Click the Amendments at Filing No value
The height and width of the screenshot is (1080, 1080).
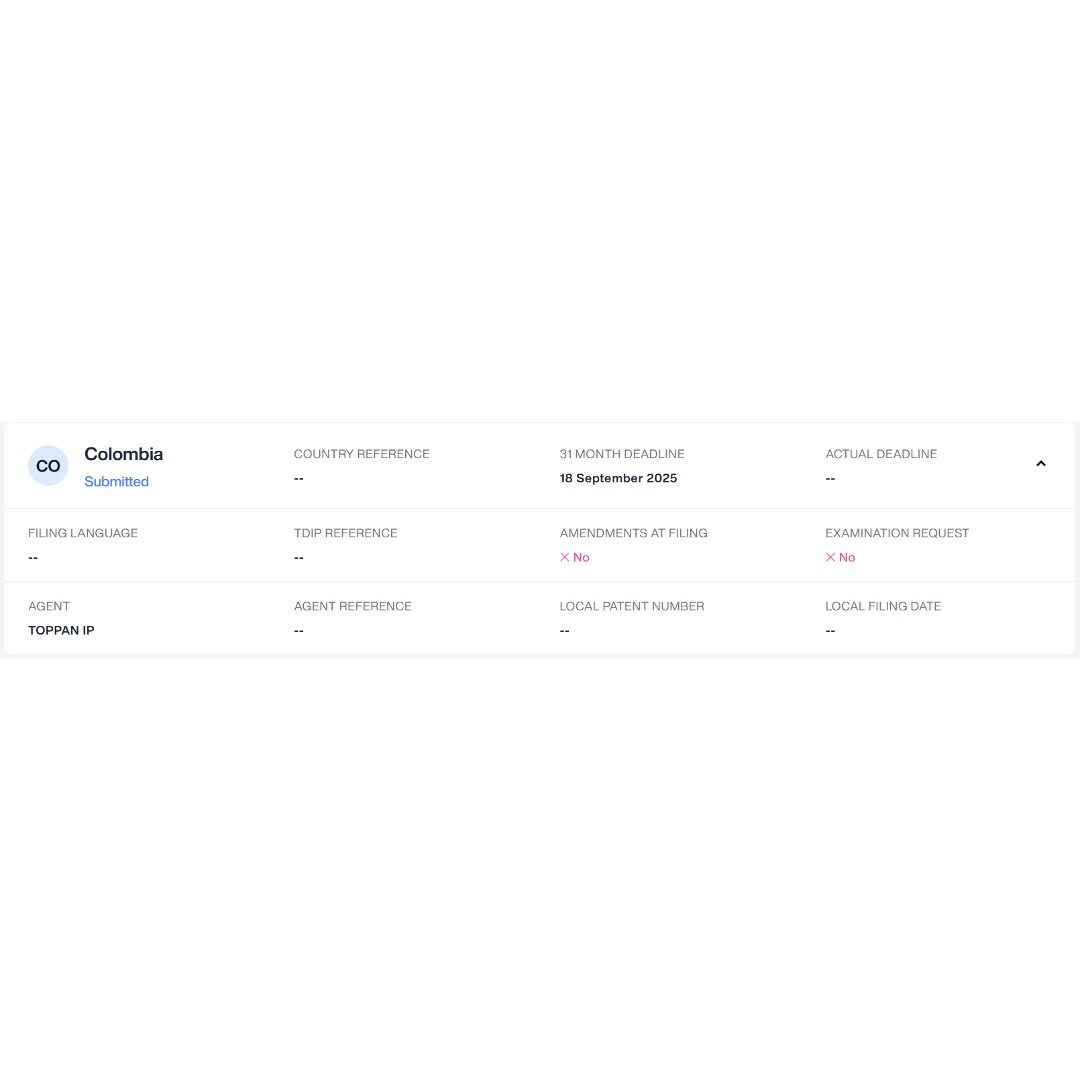[581, 557]
